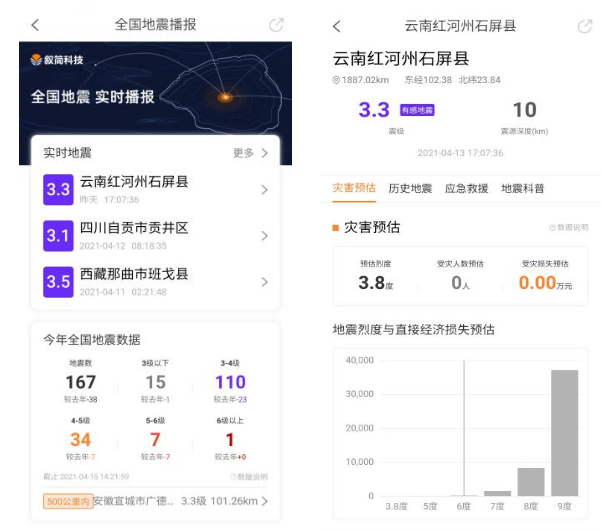Open 更多 to view more real-time earthquakes
The width and height of the screenshot is (602, 531).
(250, 153)
